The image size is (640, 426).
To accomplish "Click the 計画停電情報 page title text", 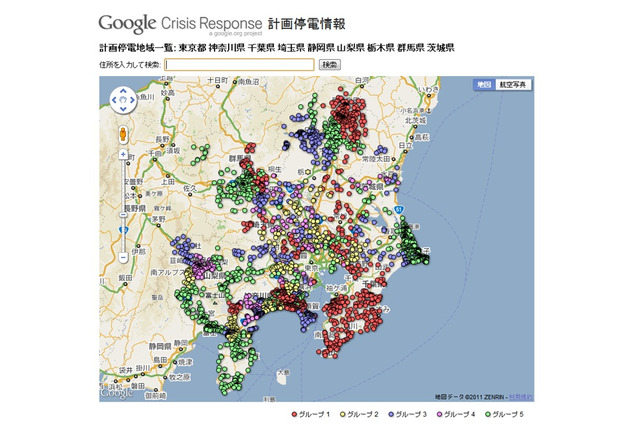I will 307,24.
